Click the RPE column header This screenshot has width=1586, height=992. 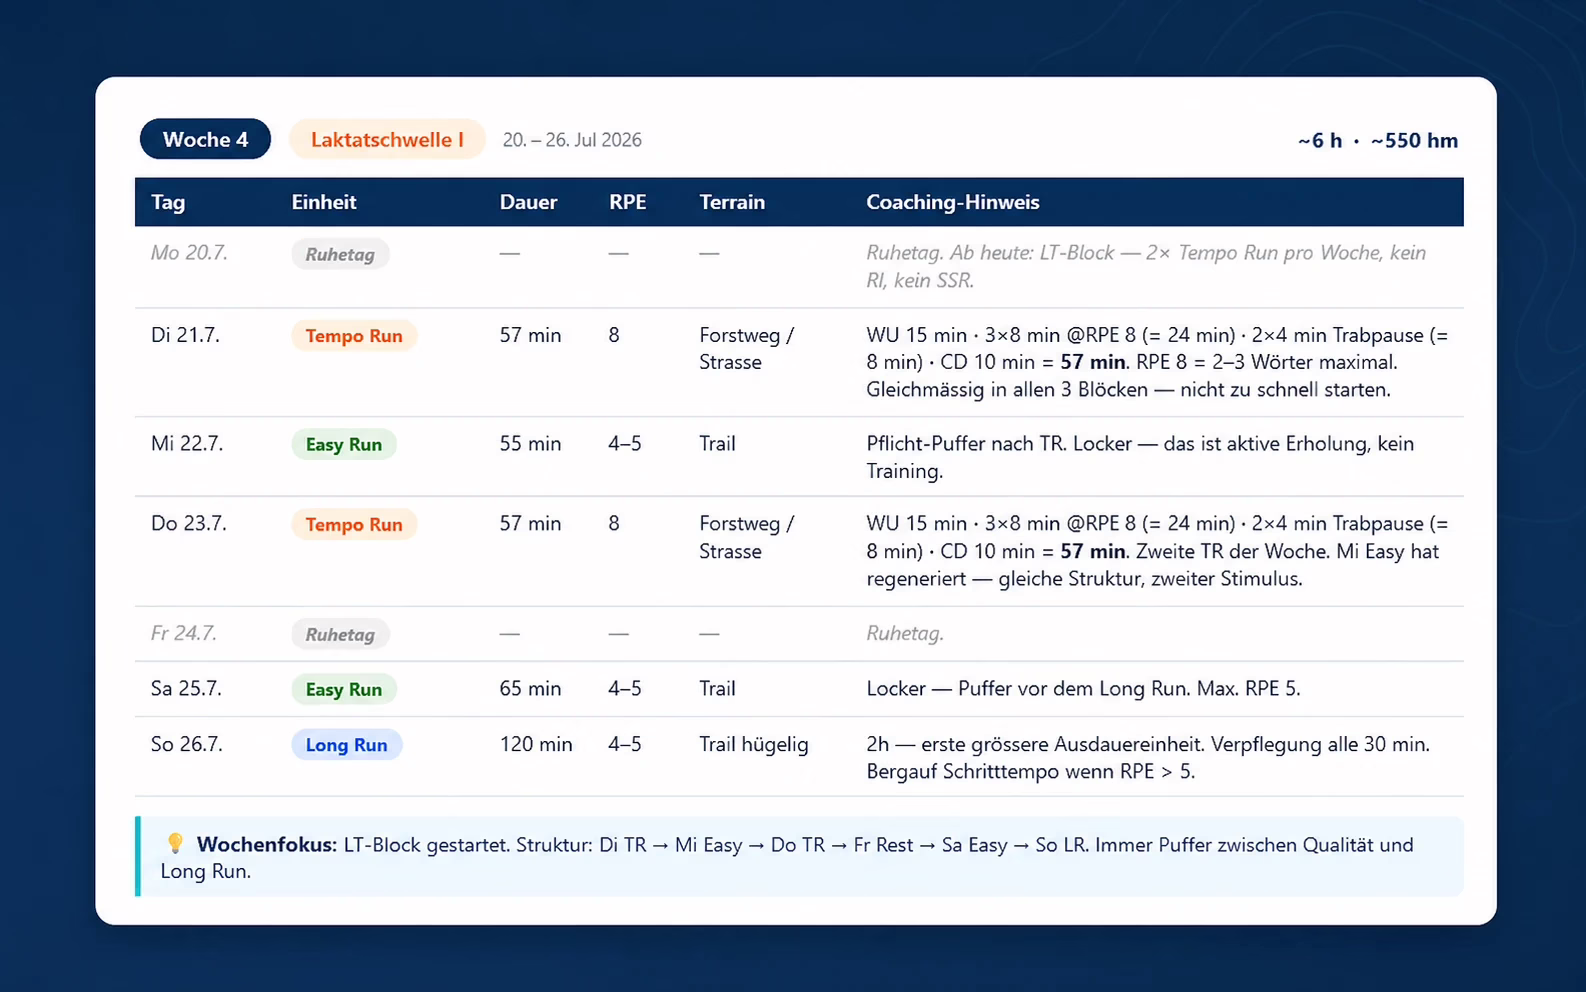click(627, 202)
